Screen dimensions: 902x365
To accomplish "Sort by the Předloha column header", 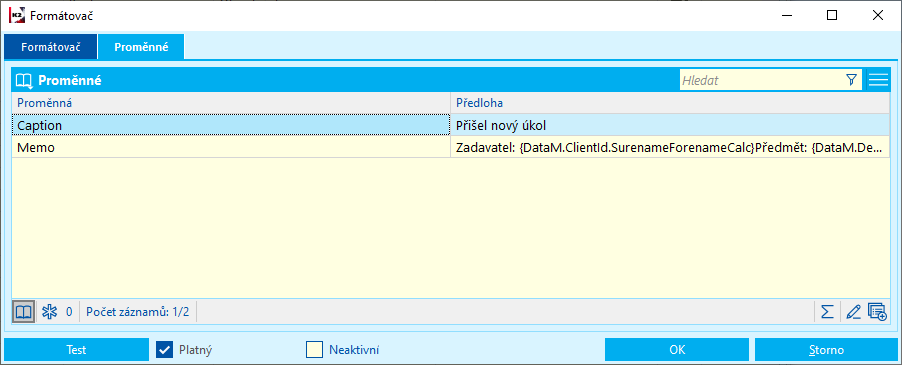I will click(x=670, y=103).
